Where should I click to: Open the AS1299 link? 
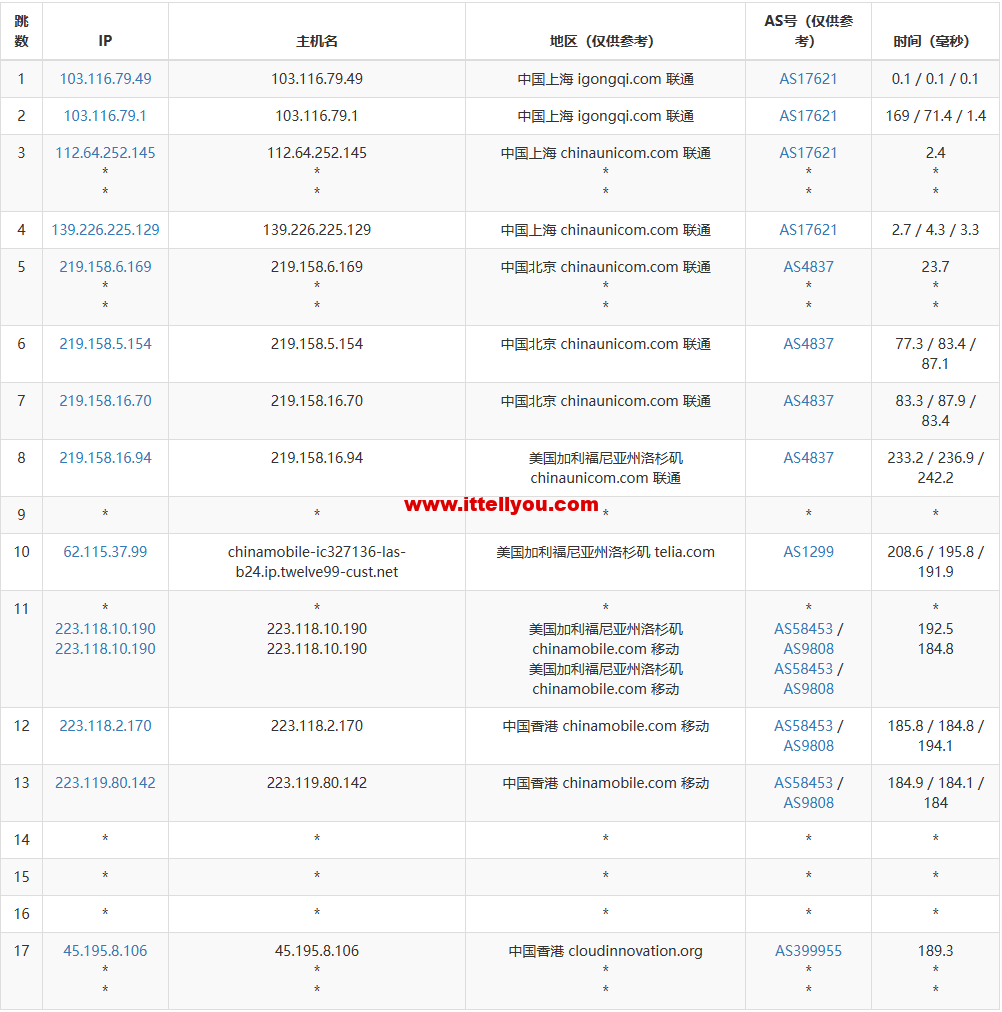[808, 552]
